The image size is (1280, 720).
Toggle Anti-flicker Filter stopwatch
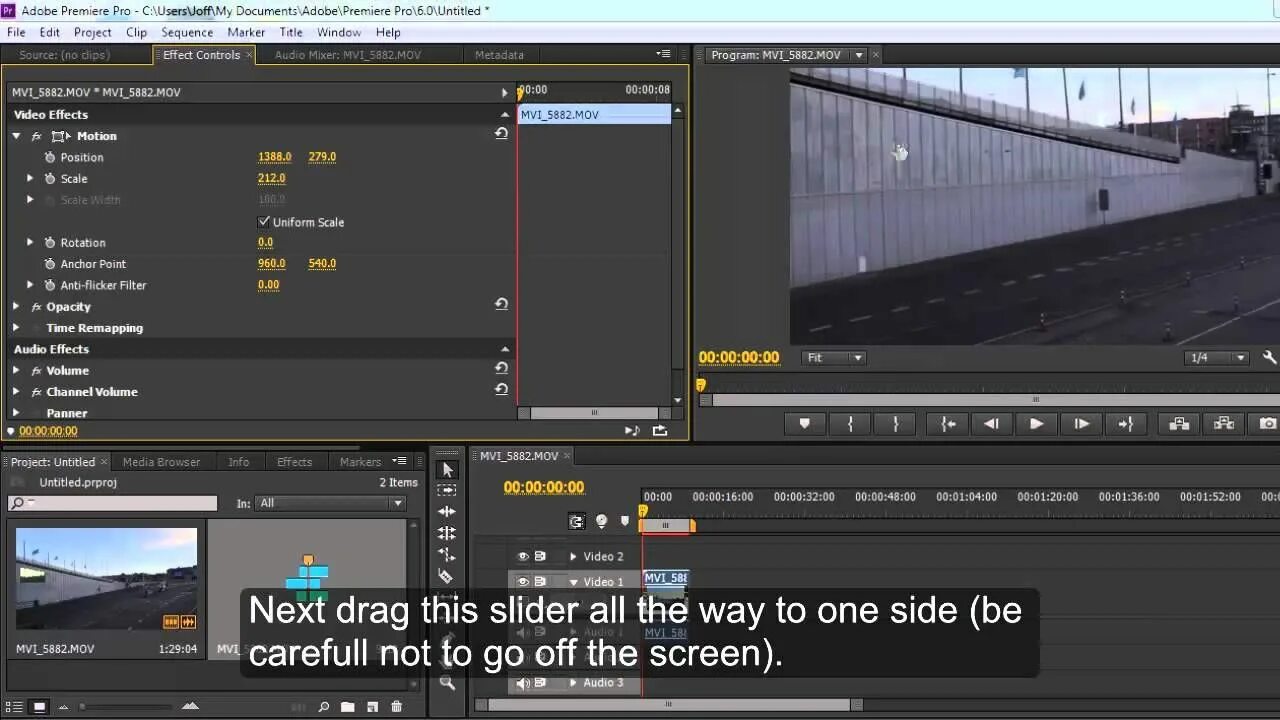pos(50,285)
